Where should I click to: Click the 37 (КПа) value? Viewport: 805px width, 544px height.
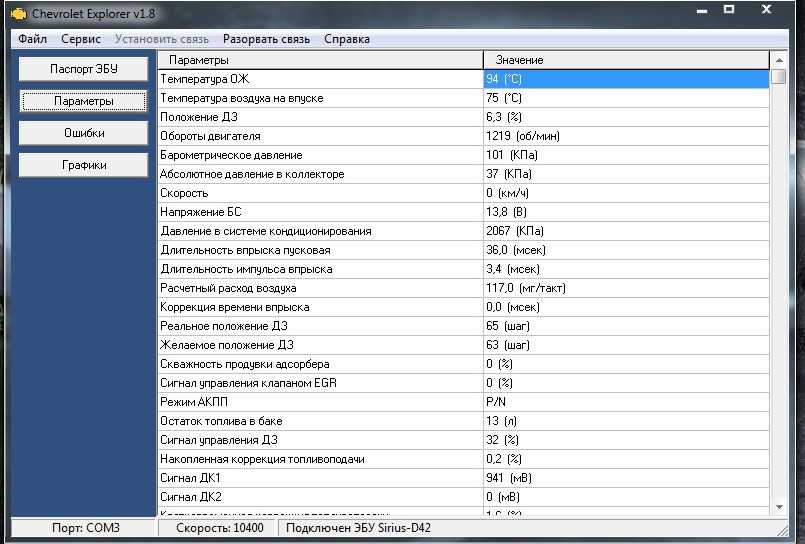509,174
